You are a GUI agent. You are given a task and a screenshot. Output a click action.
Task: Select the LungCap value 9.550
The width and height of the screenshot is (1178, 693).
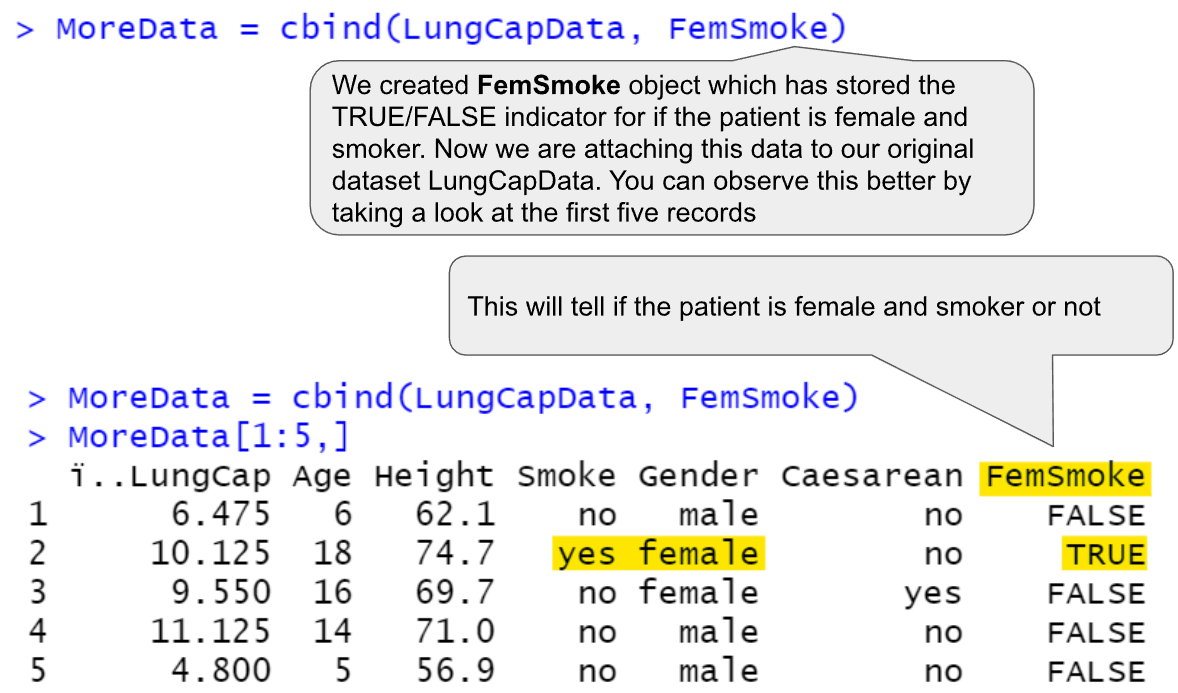[220, 593]
